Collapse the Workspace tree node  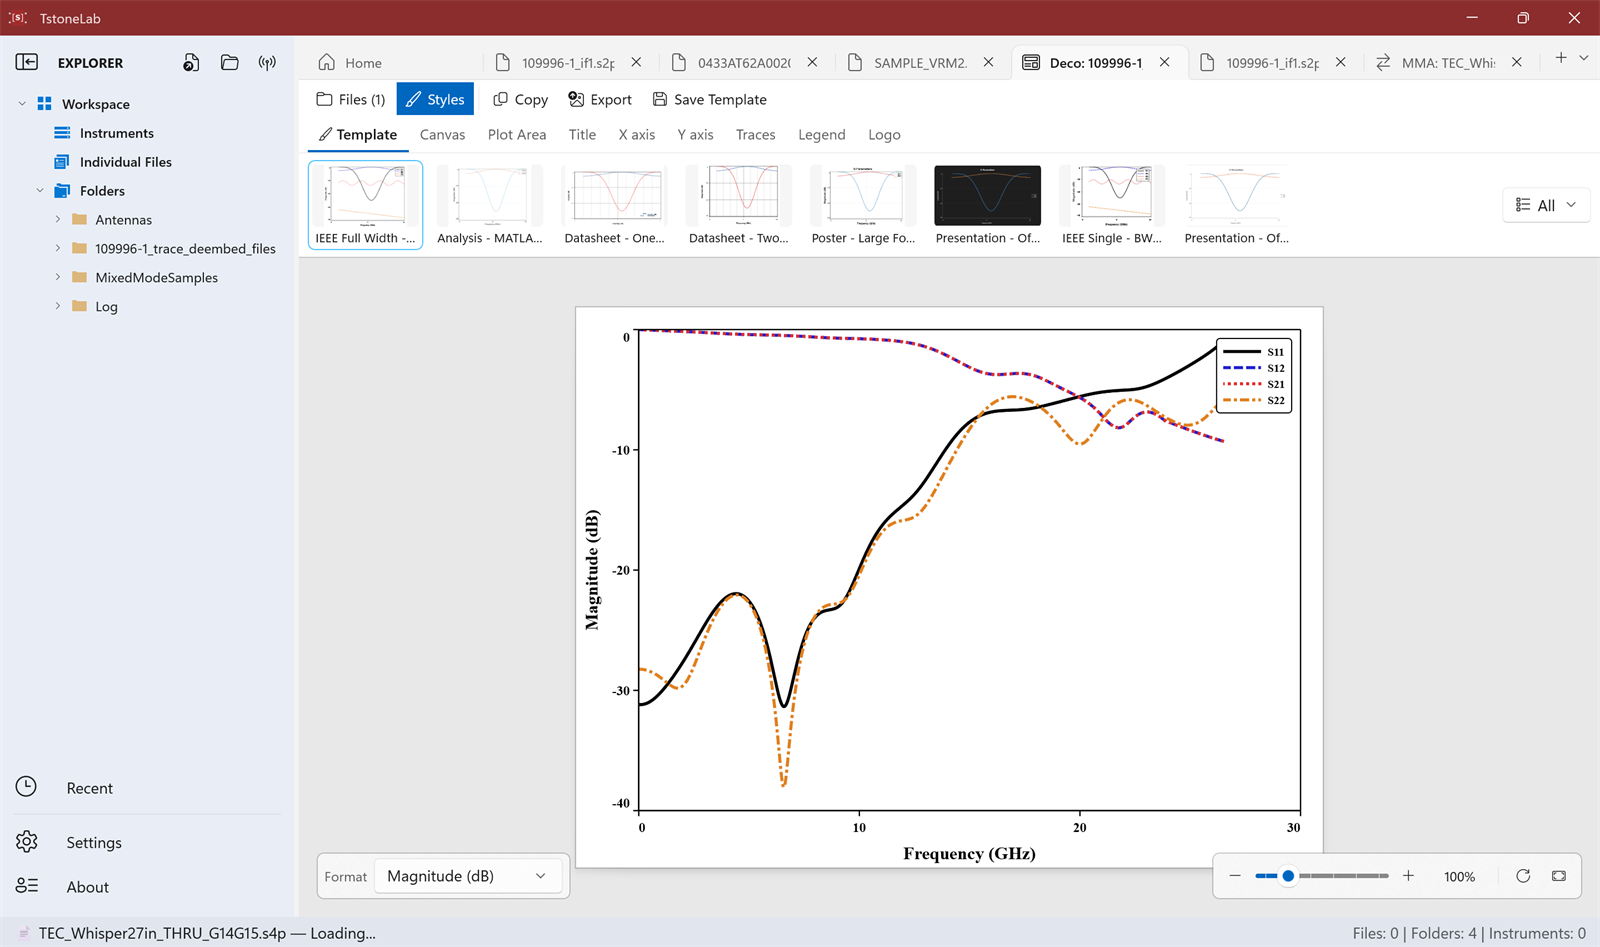coord(23,104)
